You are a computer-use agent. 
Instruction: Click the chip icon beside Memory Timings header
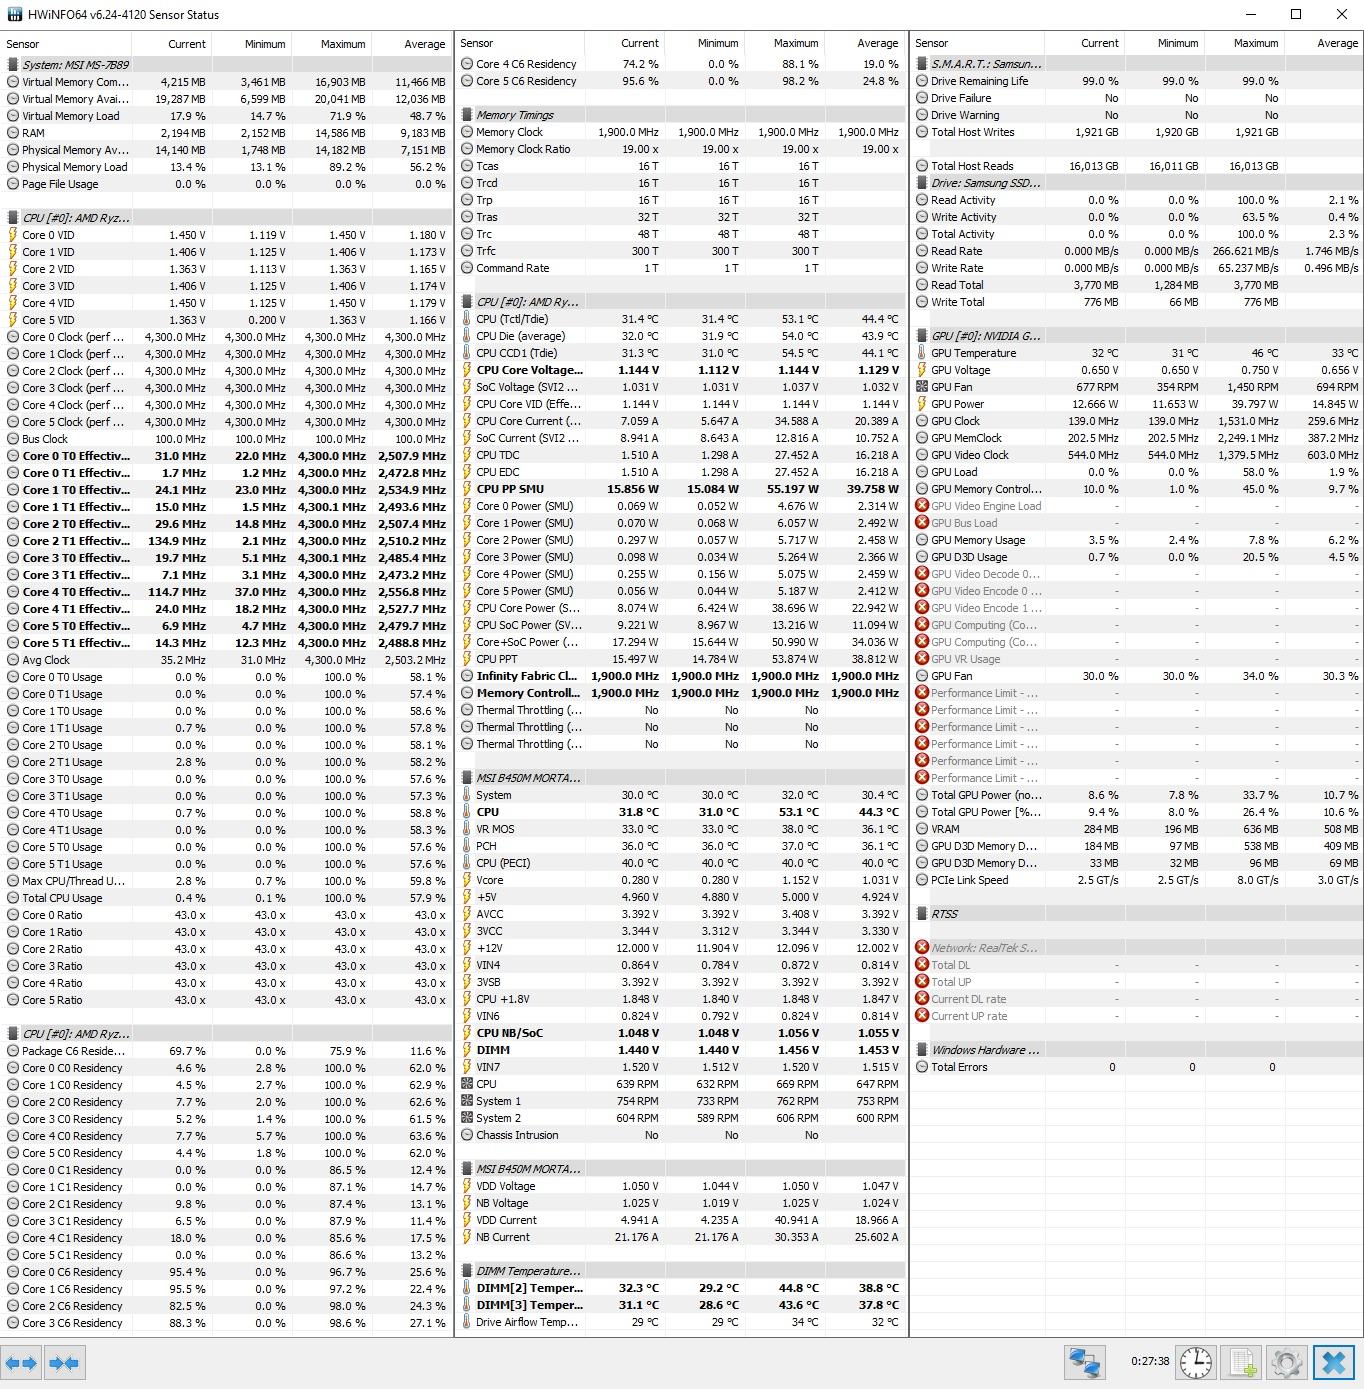point(467,115)
